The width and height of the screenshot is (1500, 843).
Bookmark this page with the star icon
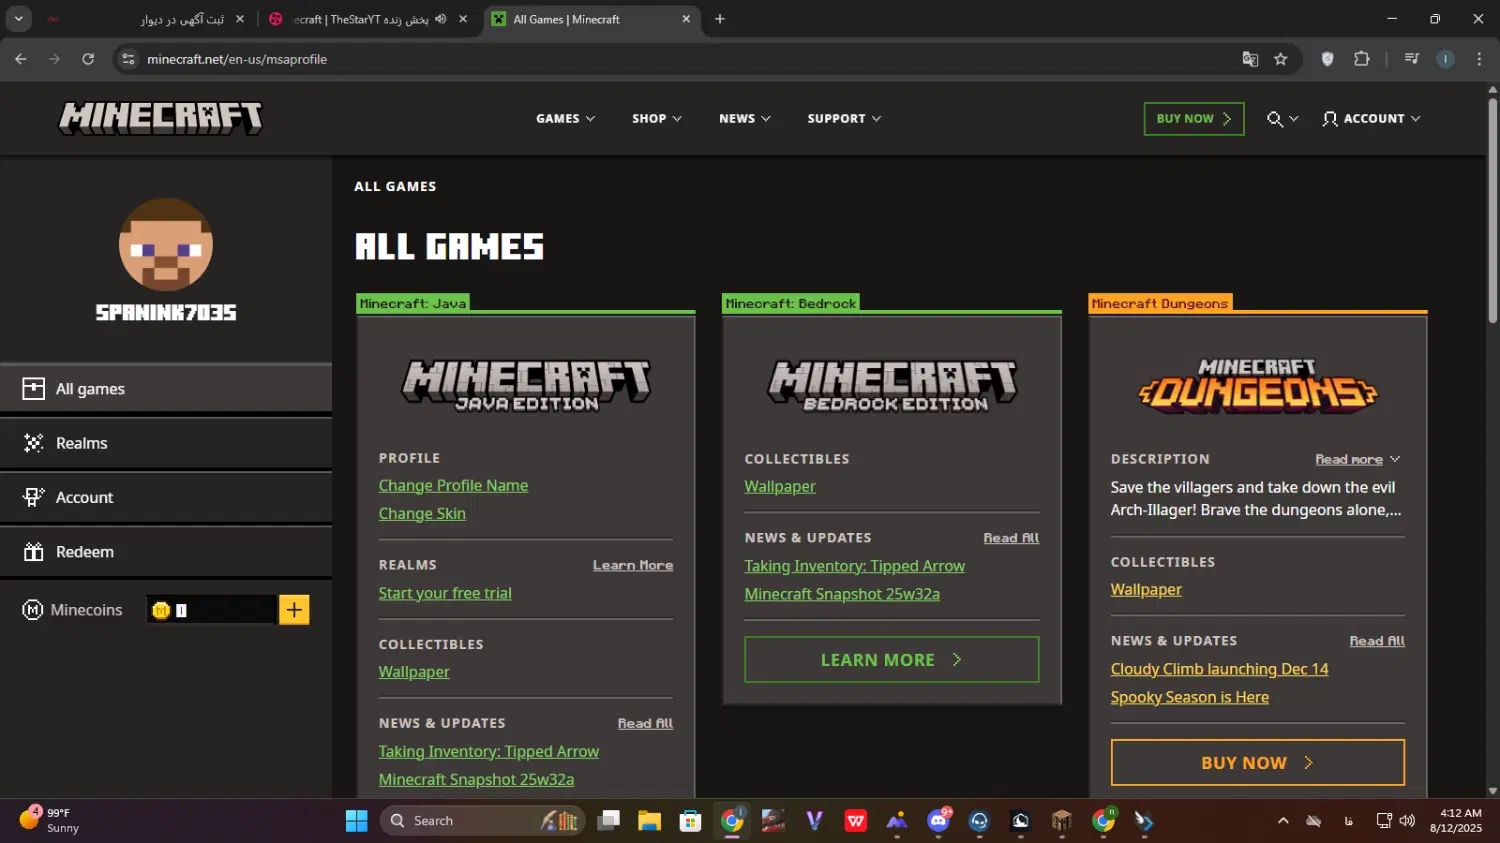coord(1280,59)
